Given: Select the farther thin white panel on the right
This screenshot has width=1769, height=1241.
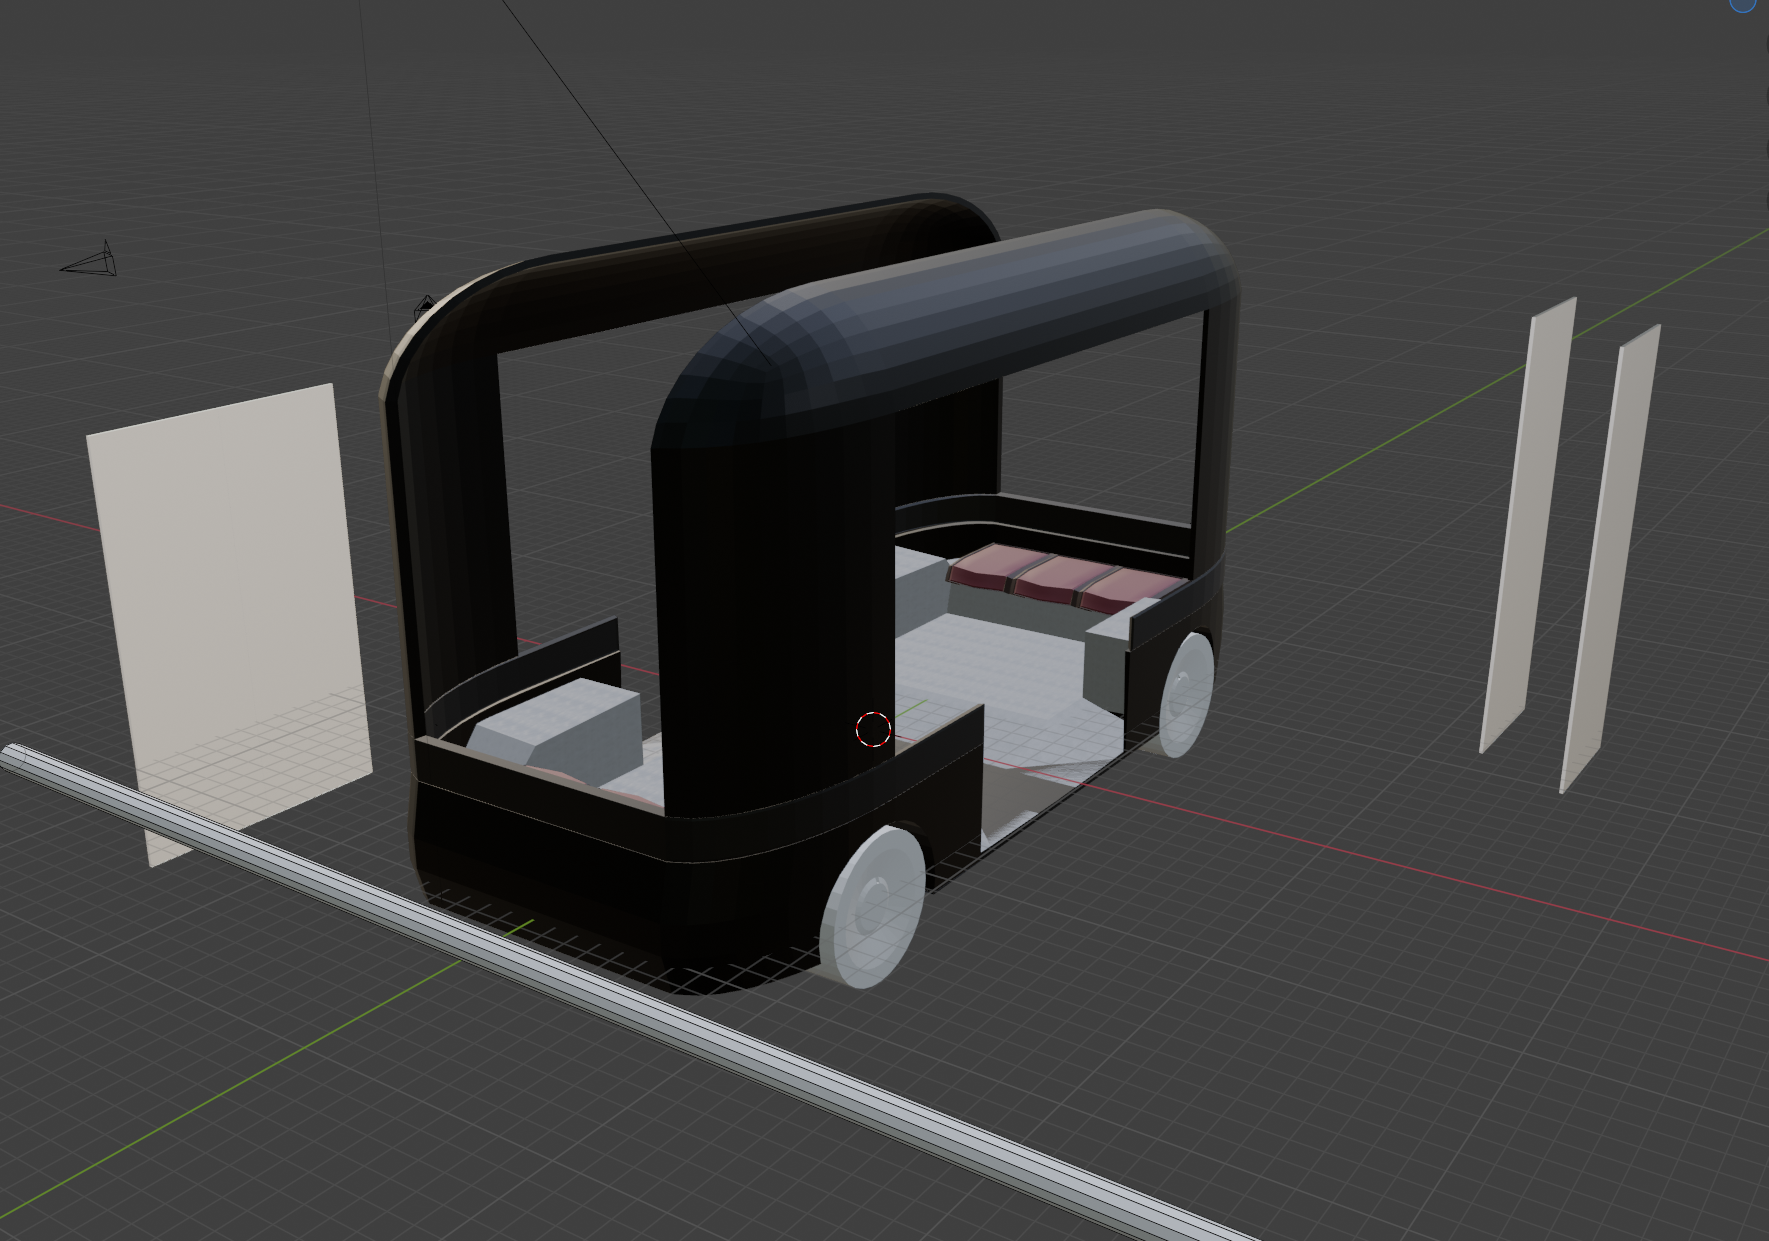Looking at the screenshot, I should [x=1528, y=525].
